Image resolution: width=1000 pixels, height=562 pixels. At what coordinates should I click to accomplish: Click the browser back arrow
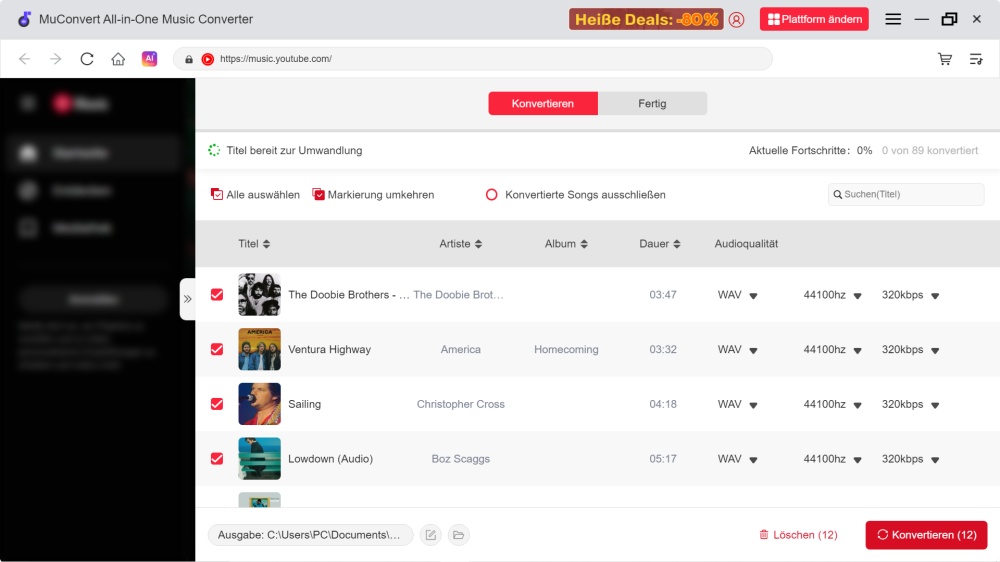[24, 59]
